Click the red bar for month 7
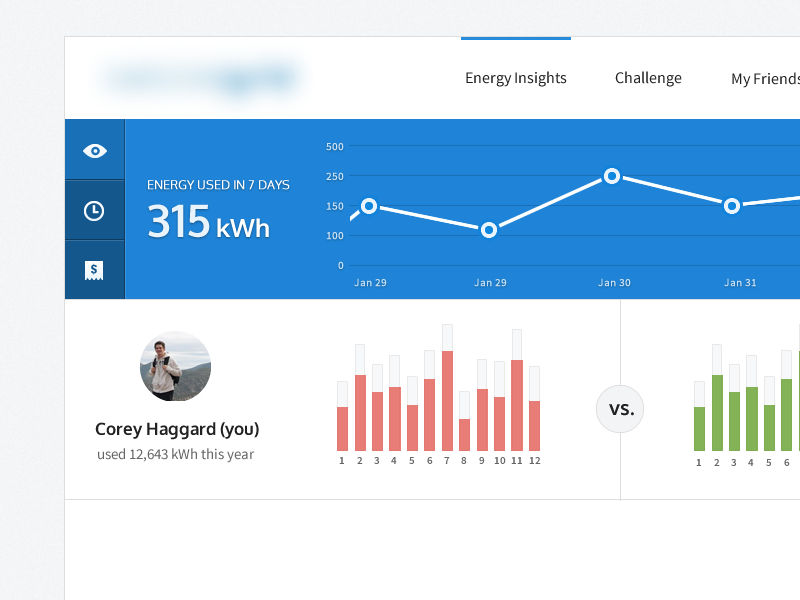This screenshot has width=800, height=600. [447, 400]
